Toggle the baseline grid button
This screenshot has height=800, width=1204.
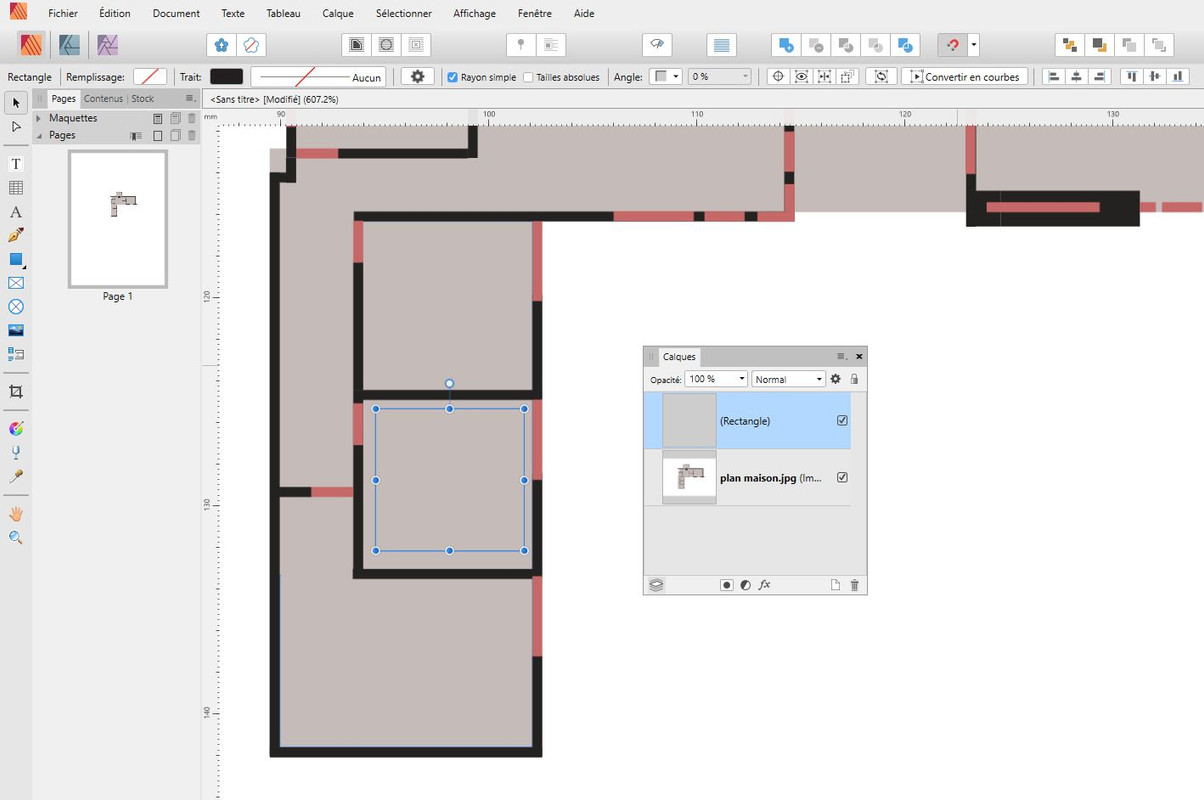721,45
